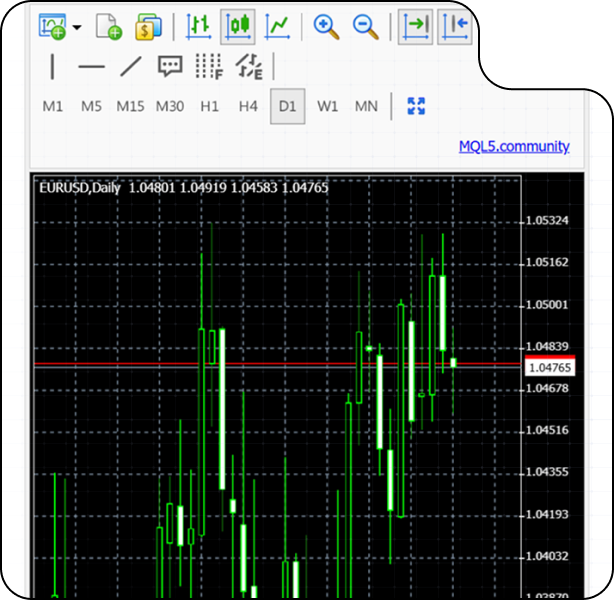Select the trendline drawing tool
This screenshot has width=614, height=600.
pos(131,67)
